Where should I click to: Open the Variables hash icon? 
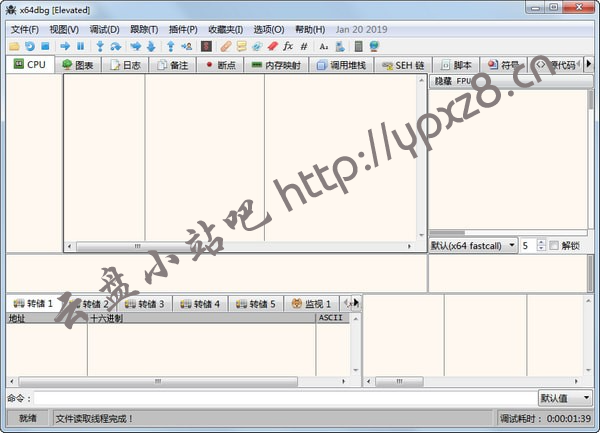tap(304, 47)
